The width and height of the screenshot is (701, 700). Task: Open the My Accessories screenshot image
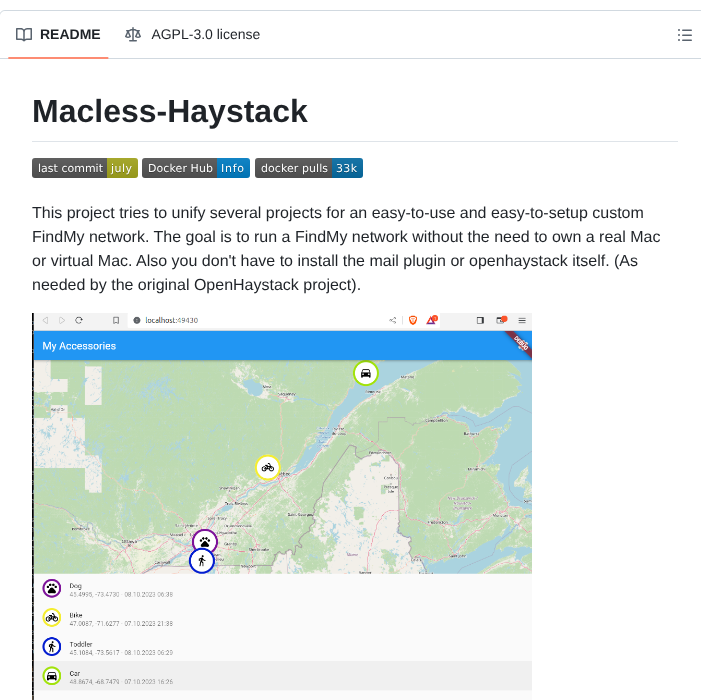pyautogui.click(x=283, y=506)
